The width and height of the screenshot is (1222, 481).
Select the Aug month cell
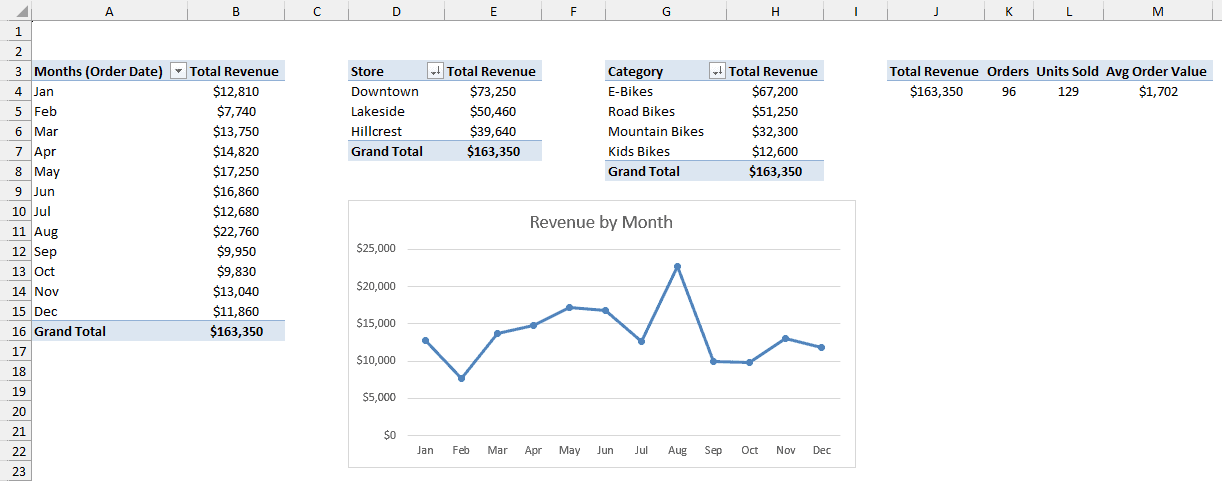tap(109, 231)
